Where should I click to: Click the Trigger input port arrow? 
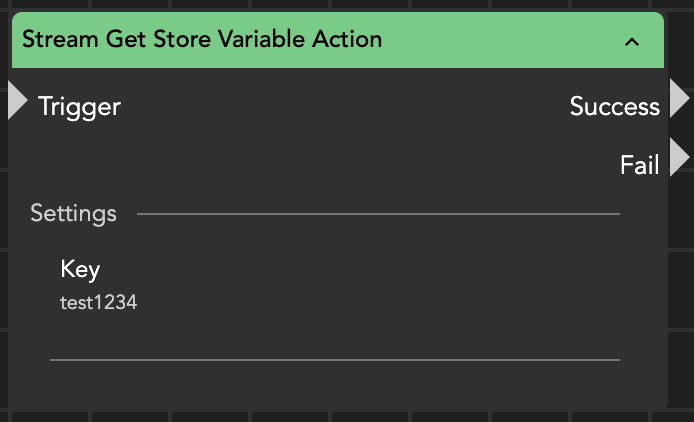(17, 102)
